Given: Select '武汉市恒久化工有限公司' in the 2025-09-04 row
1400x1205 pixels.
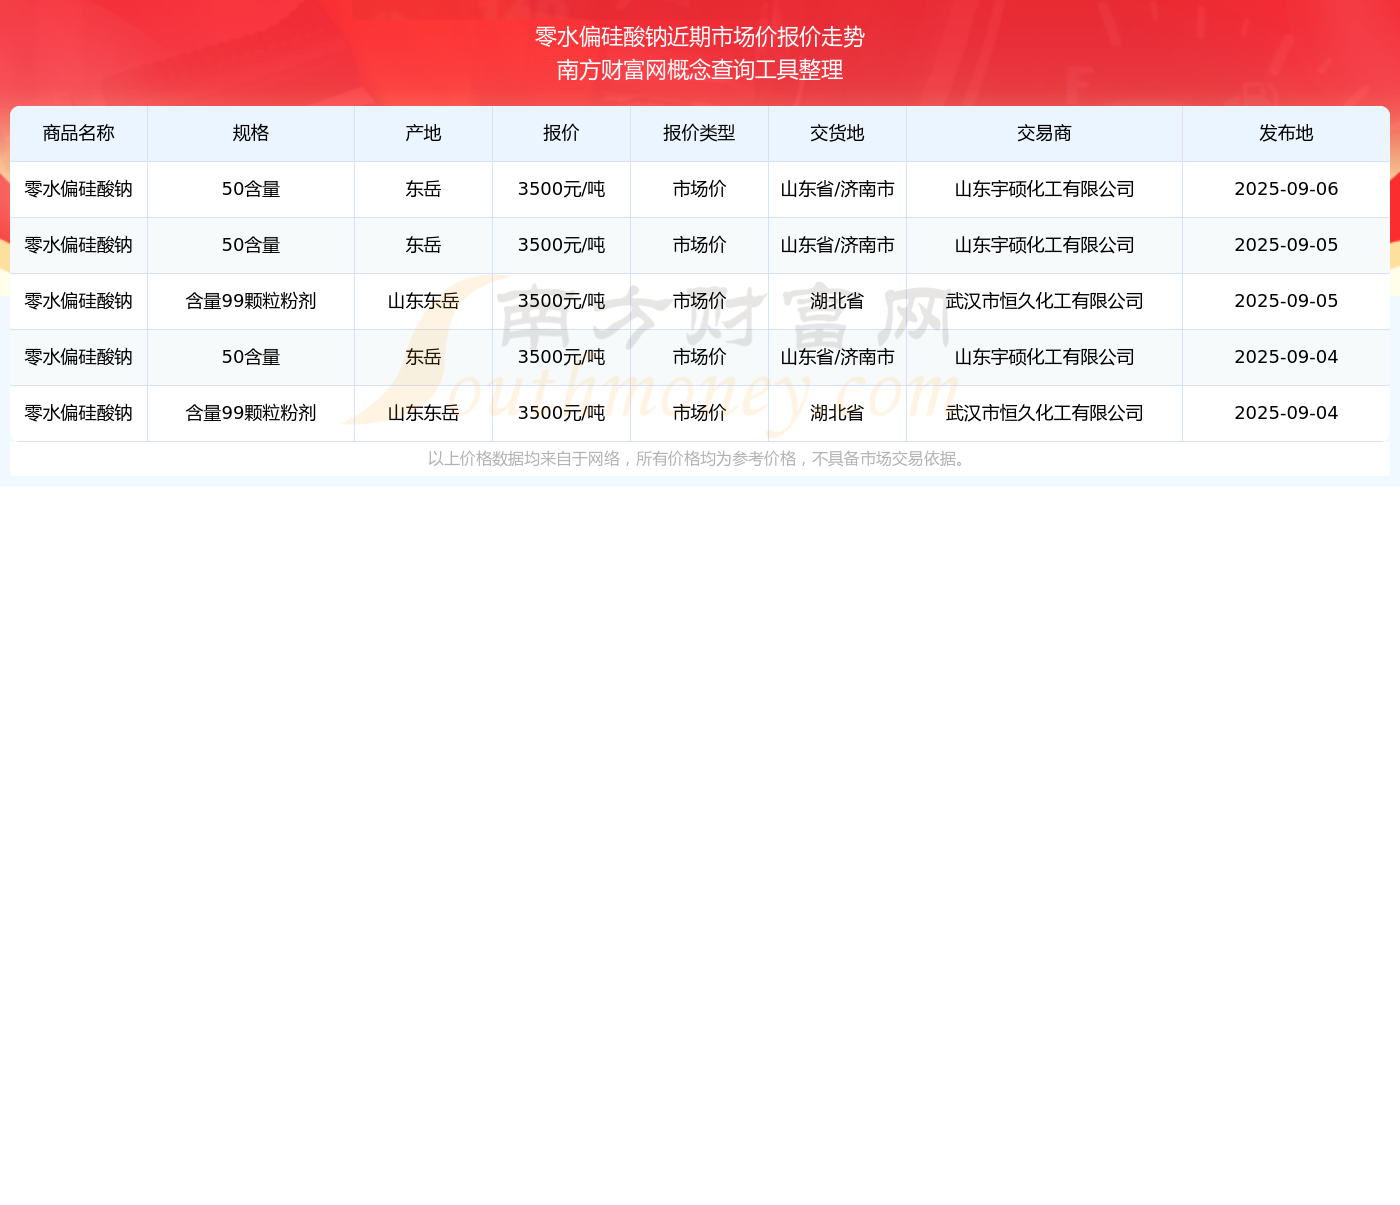Looking at the screenshot, I should (x=1045, y=413).
